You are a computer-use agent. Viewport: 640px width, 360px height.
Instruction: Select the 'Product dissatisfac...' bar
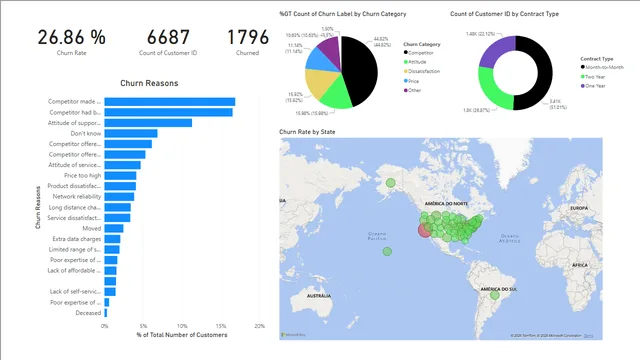coord(120,186)
